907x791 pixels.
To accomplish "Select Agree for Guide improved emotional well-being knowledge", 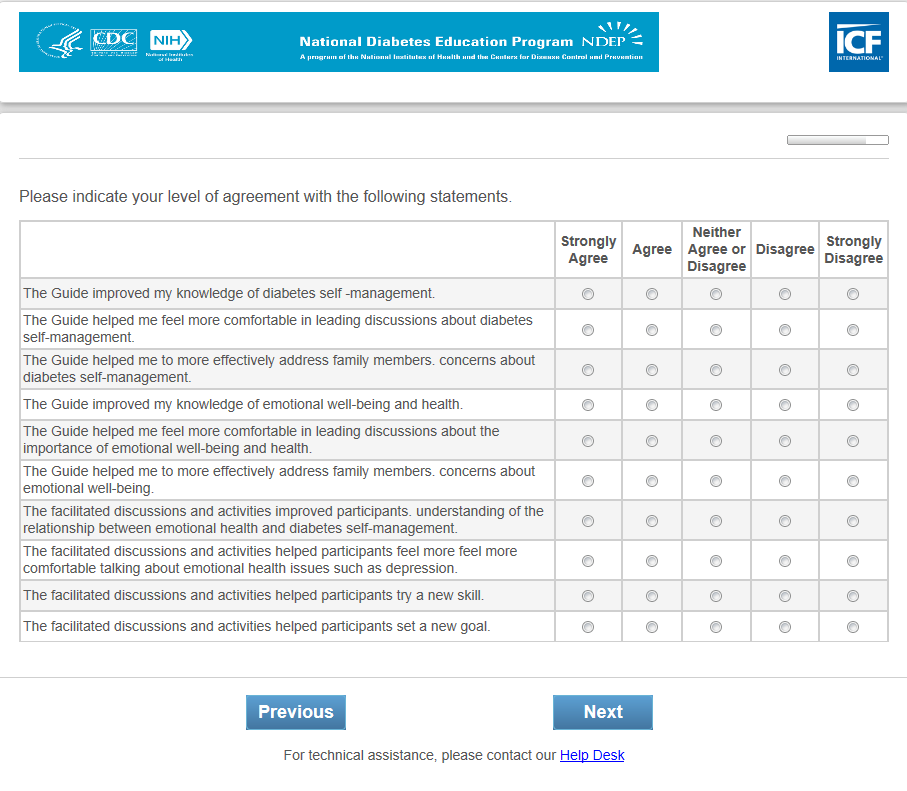I will point(652,405).
